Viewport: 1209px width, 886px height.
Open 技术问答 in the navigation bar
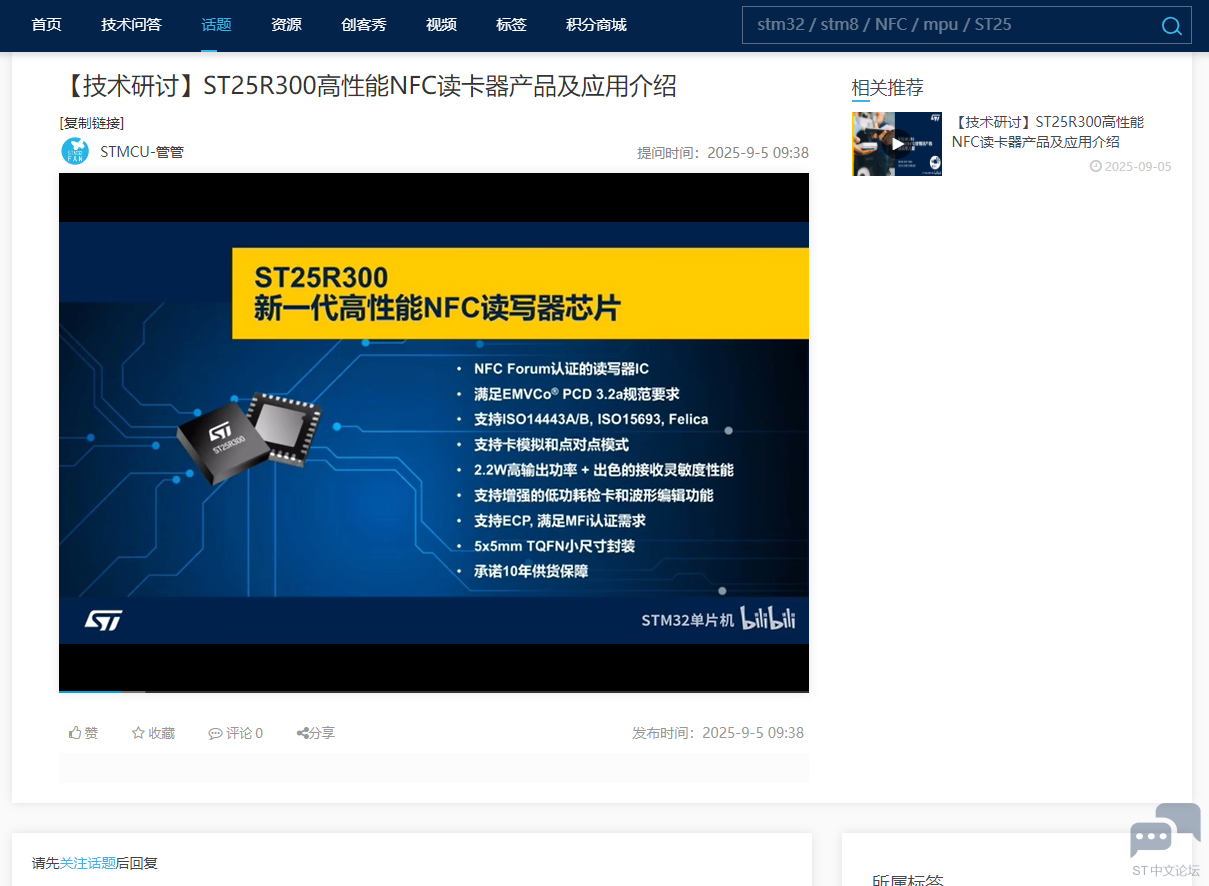pyautogui.click(x=131, y=25)
